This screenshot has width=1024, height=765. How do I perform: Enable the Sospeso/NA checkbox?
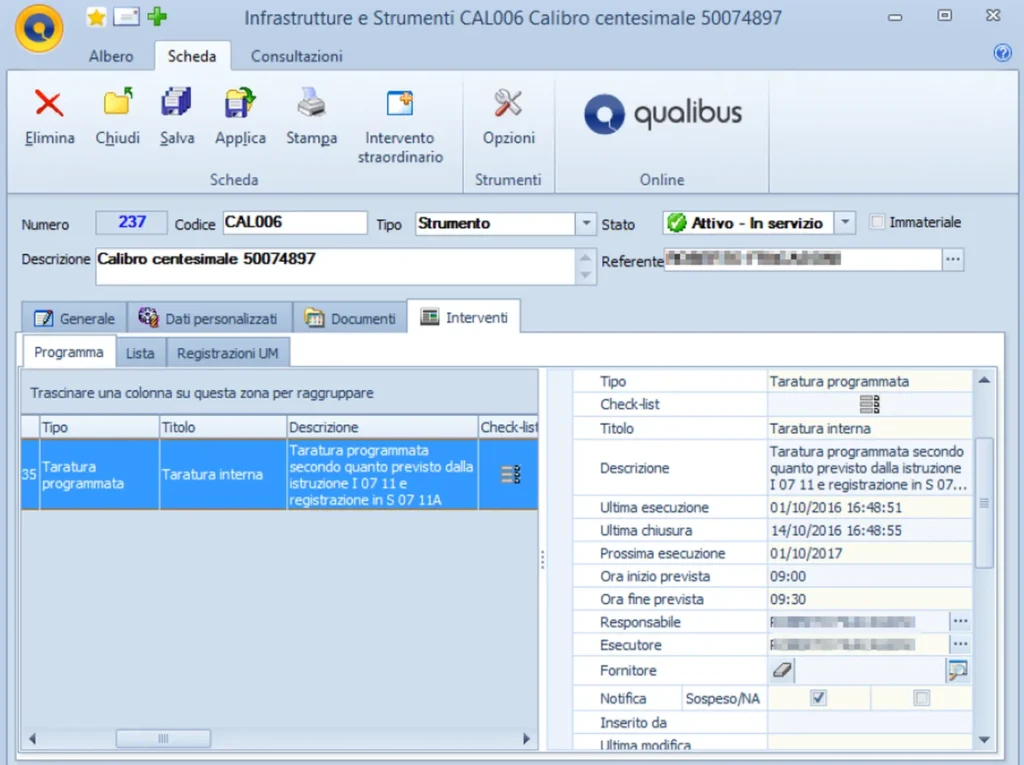pyautogui.click(x=921, y=698)
